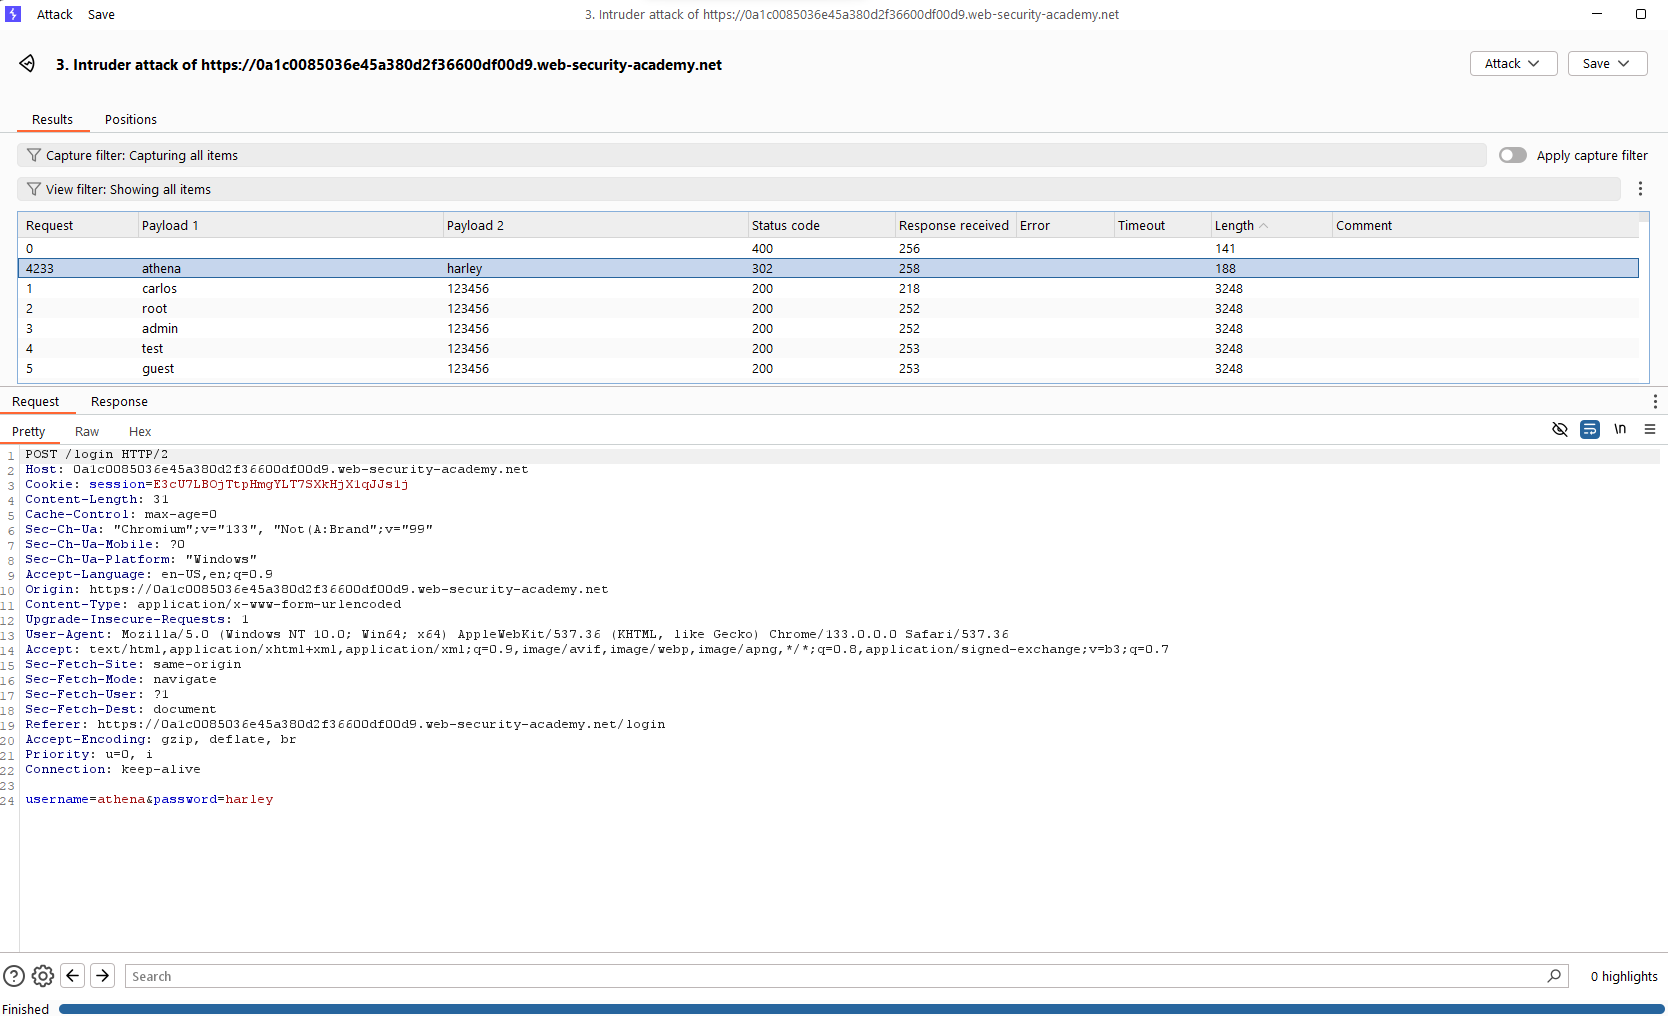This screenshot has height=1016, width=1668.
Task: Select result row with payload test
Action: click(828, 348)
